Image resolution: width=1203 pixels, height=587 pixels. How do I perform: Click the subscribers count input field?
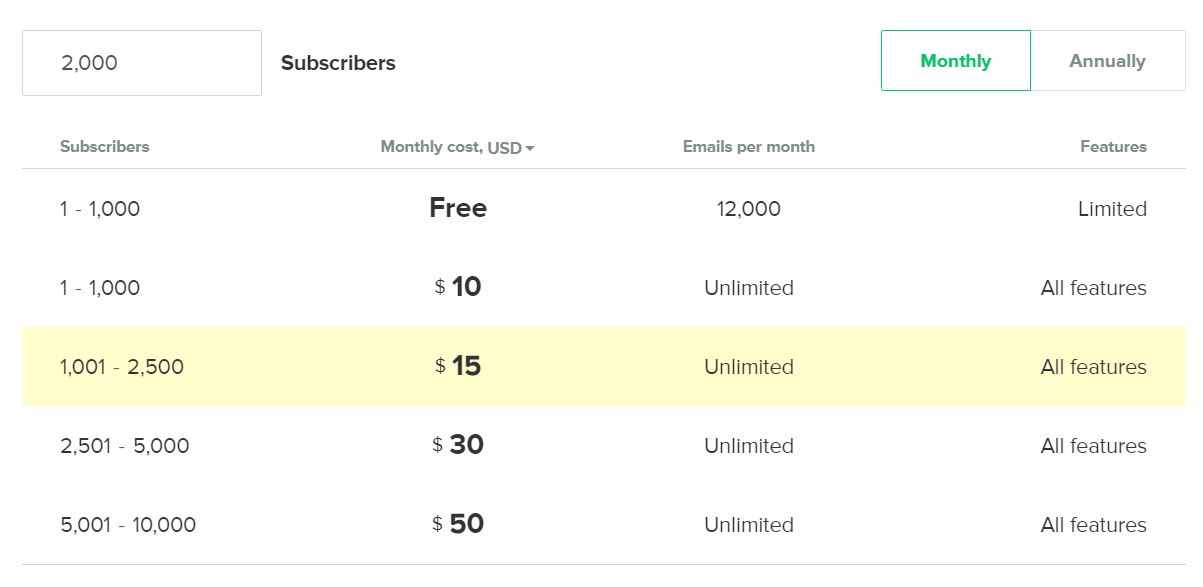(142, 63)
